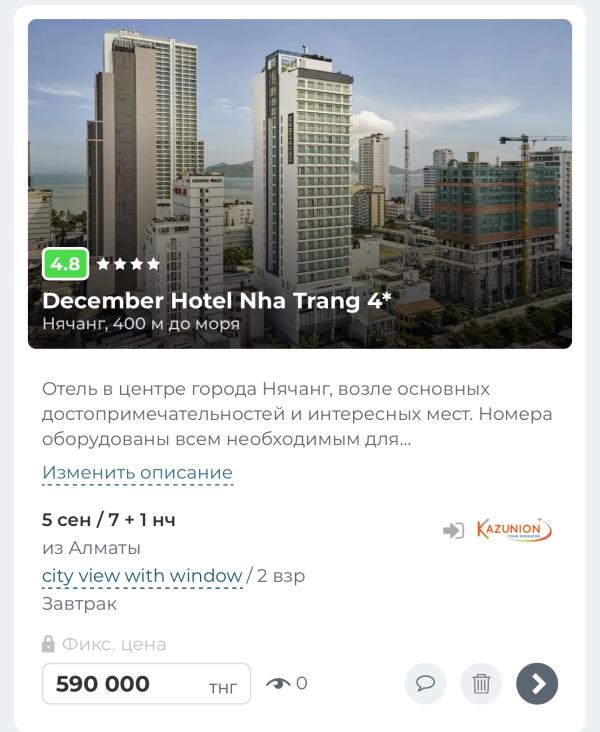Click the 'Завтрак' meal plan text
This screenshot has width=600, height=732.
79,604
